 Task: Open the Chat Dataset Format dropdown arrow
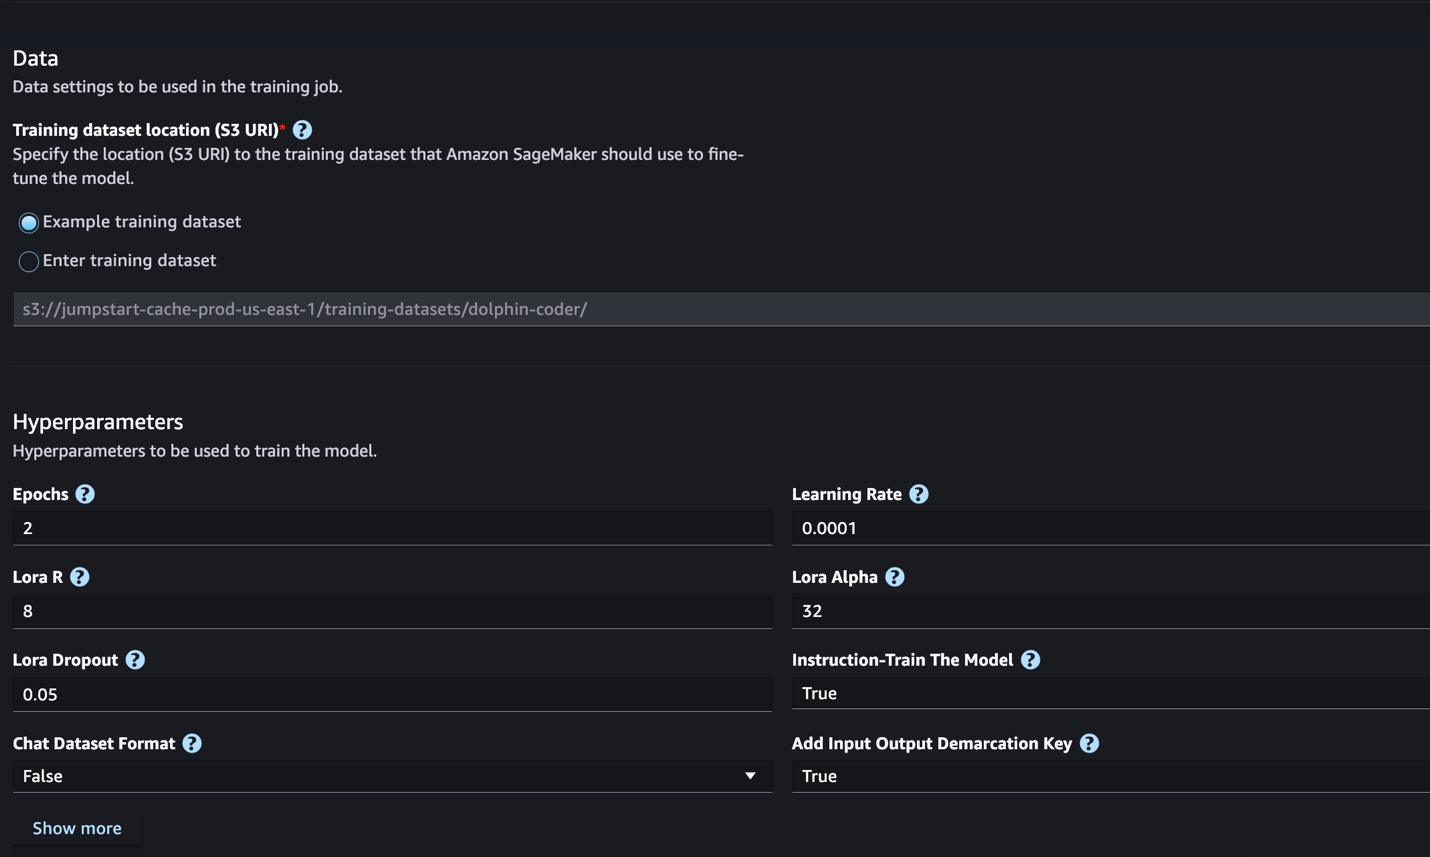tap(750, 776)
